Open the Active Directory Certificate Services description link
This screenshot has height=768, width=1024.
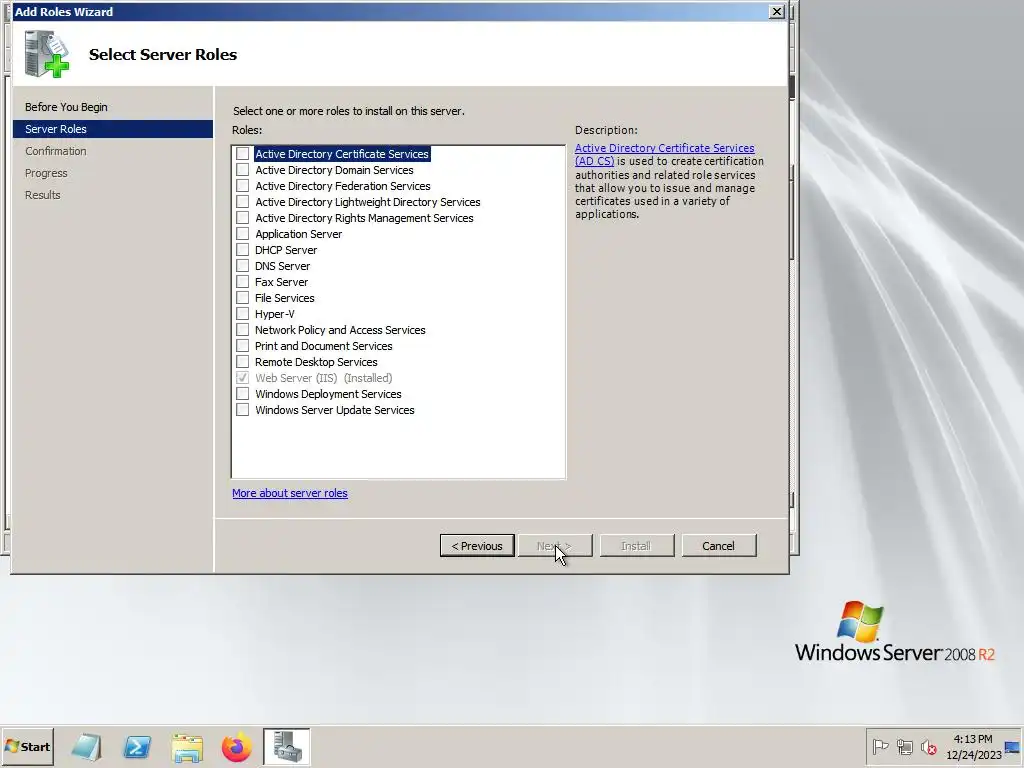click(664, 154)
